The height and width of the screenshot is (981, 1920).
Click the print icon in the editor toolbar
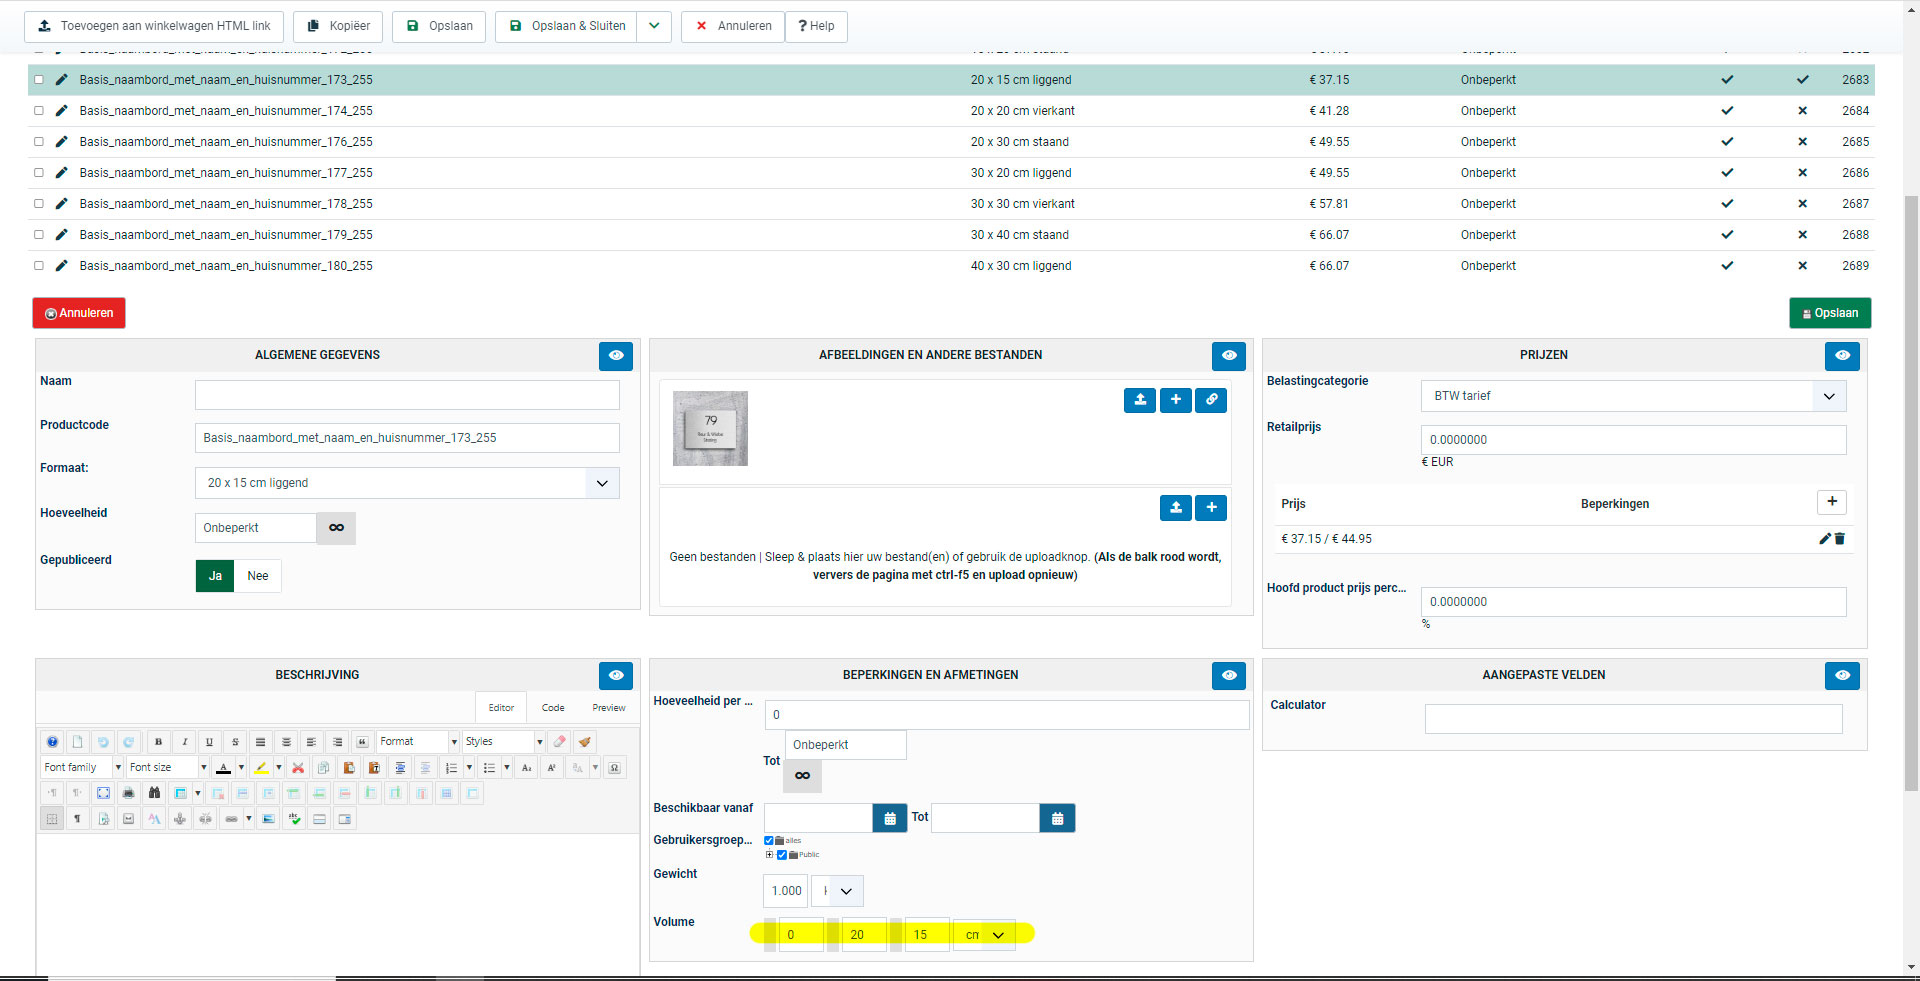coord(128,793)
